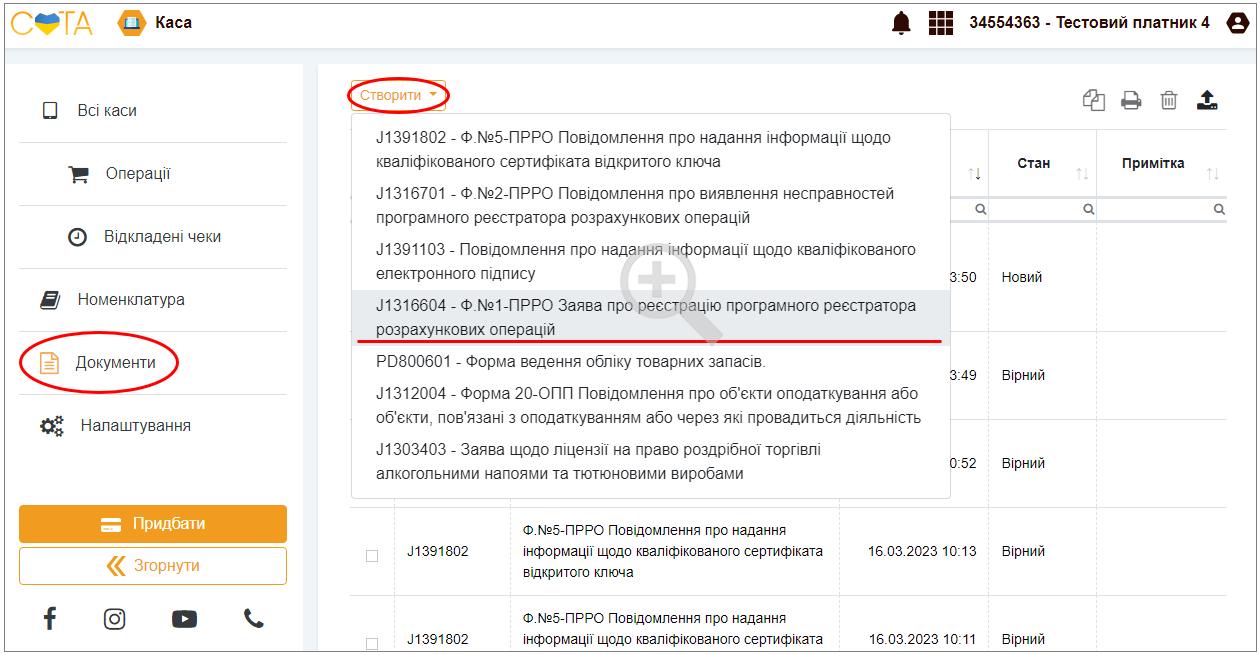Select J1303403 alcohol license application entry
1260x655 pixels.
(x=651, y=461)
